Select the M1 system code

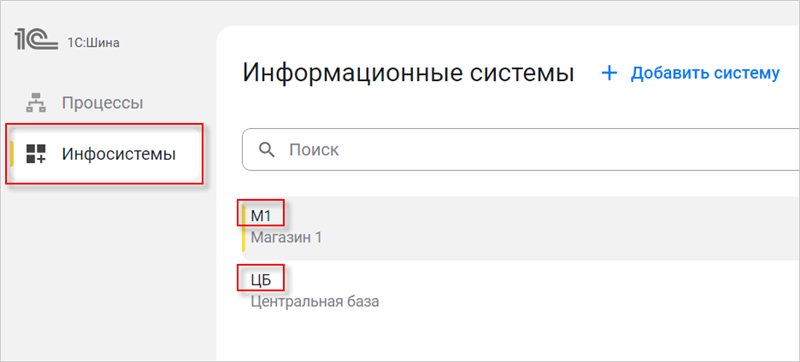coord(260,216)
